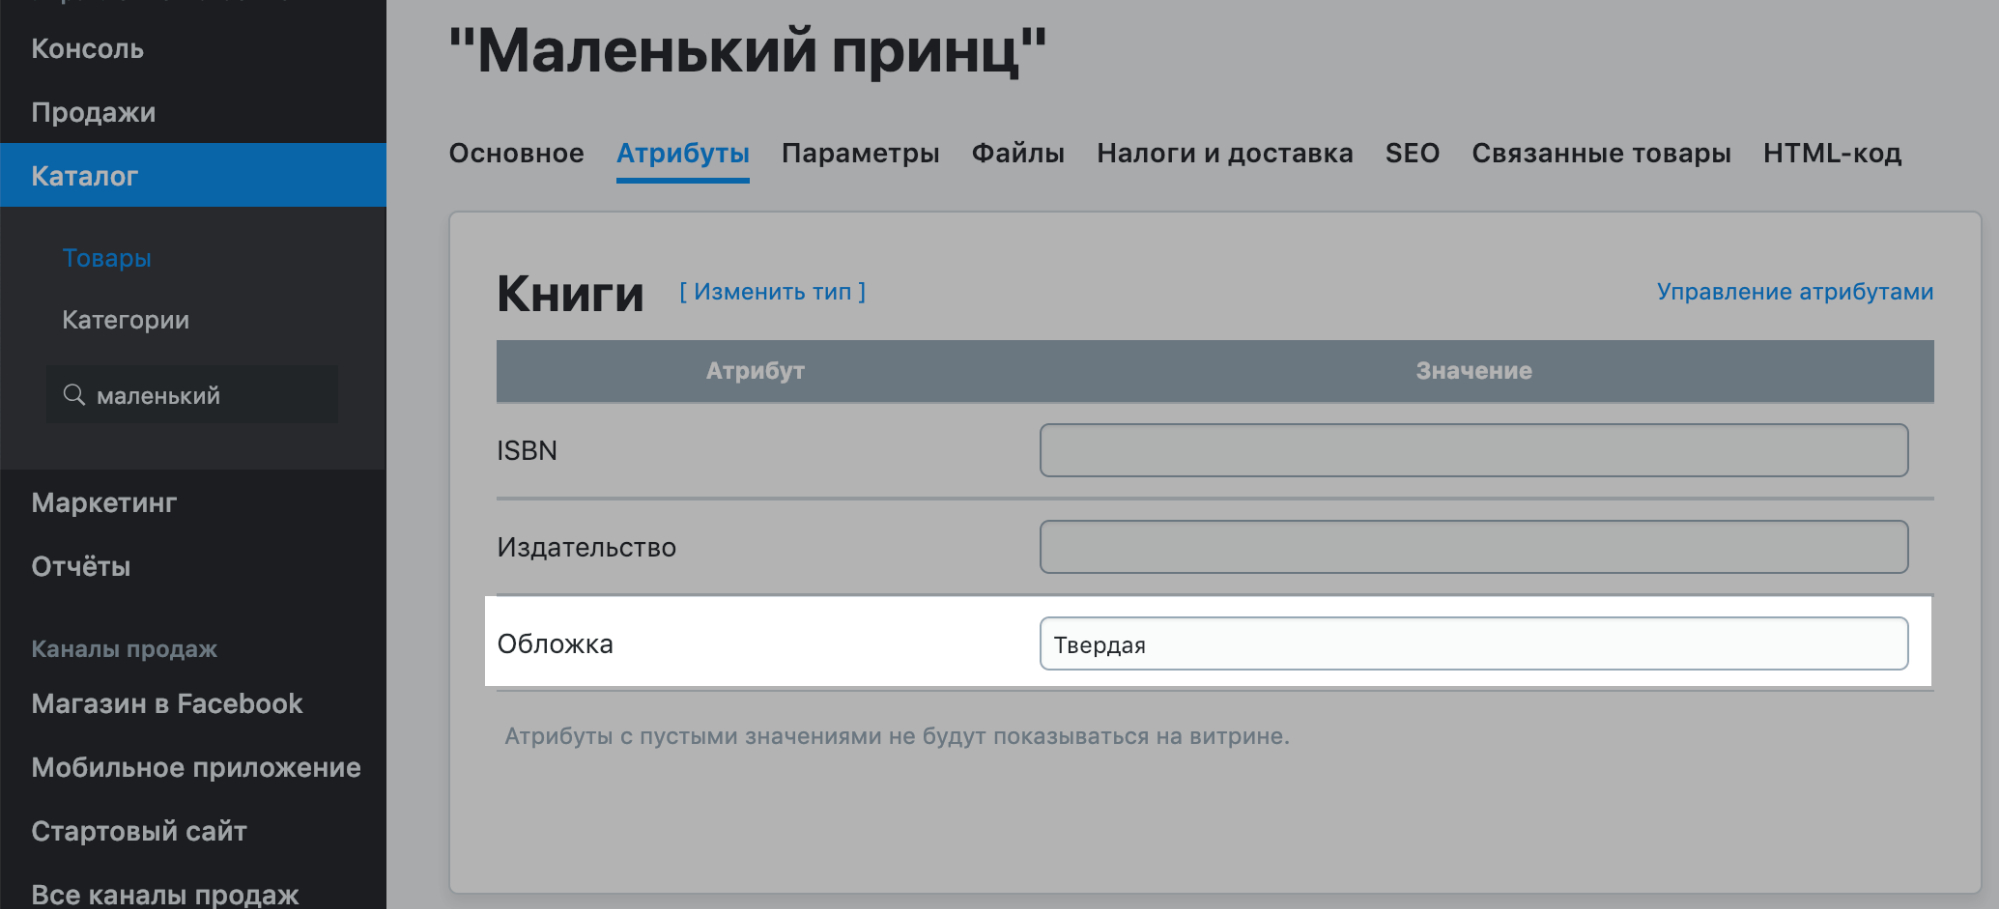Switch to the SEO tab

[x=1412, y=153]
